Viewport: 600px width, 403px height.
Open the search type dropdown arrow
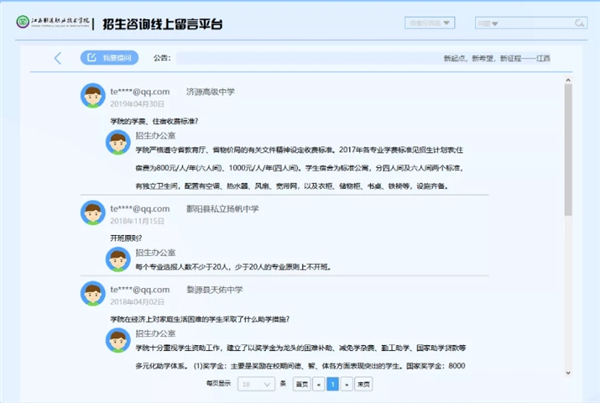[x=495, y=24]
